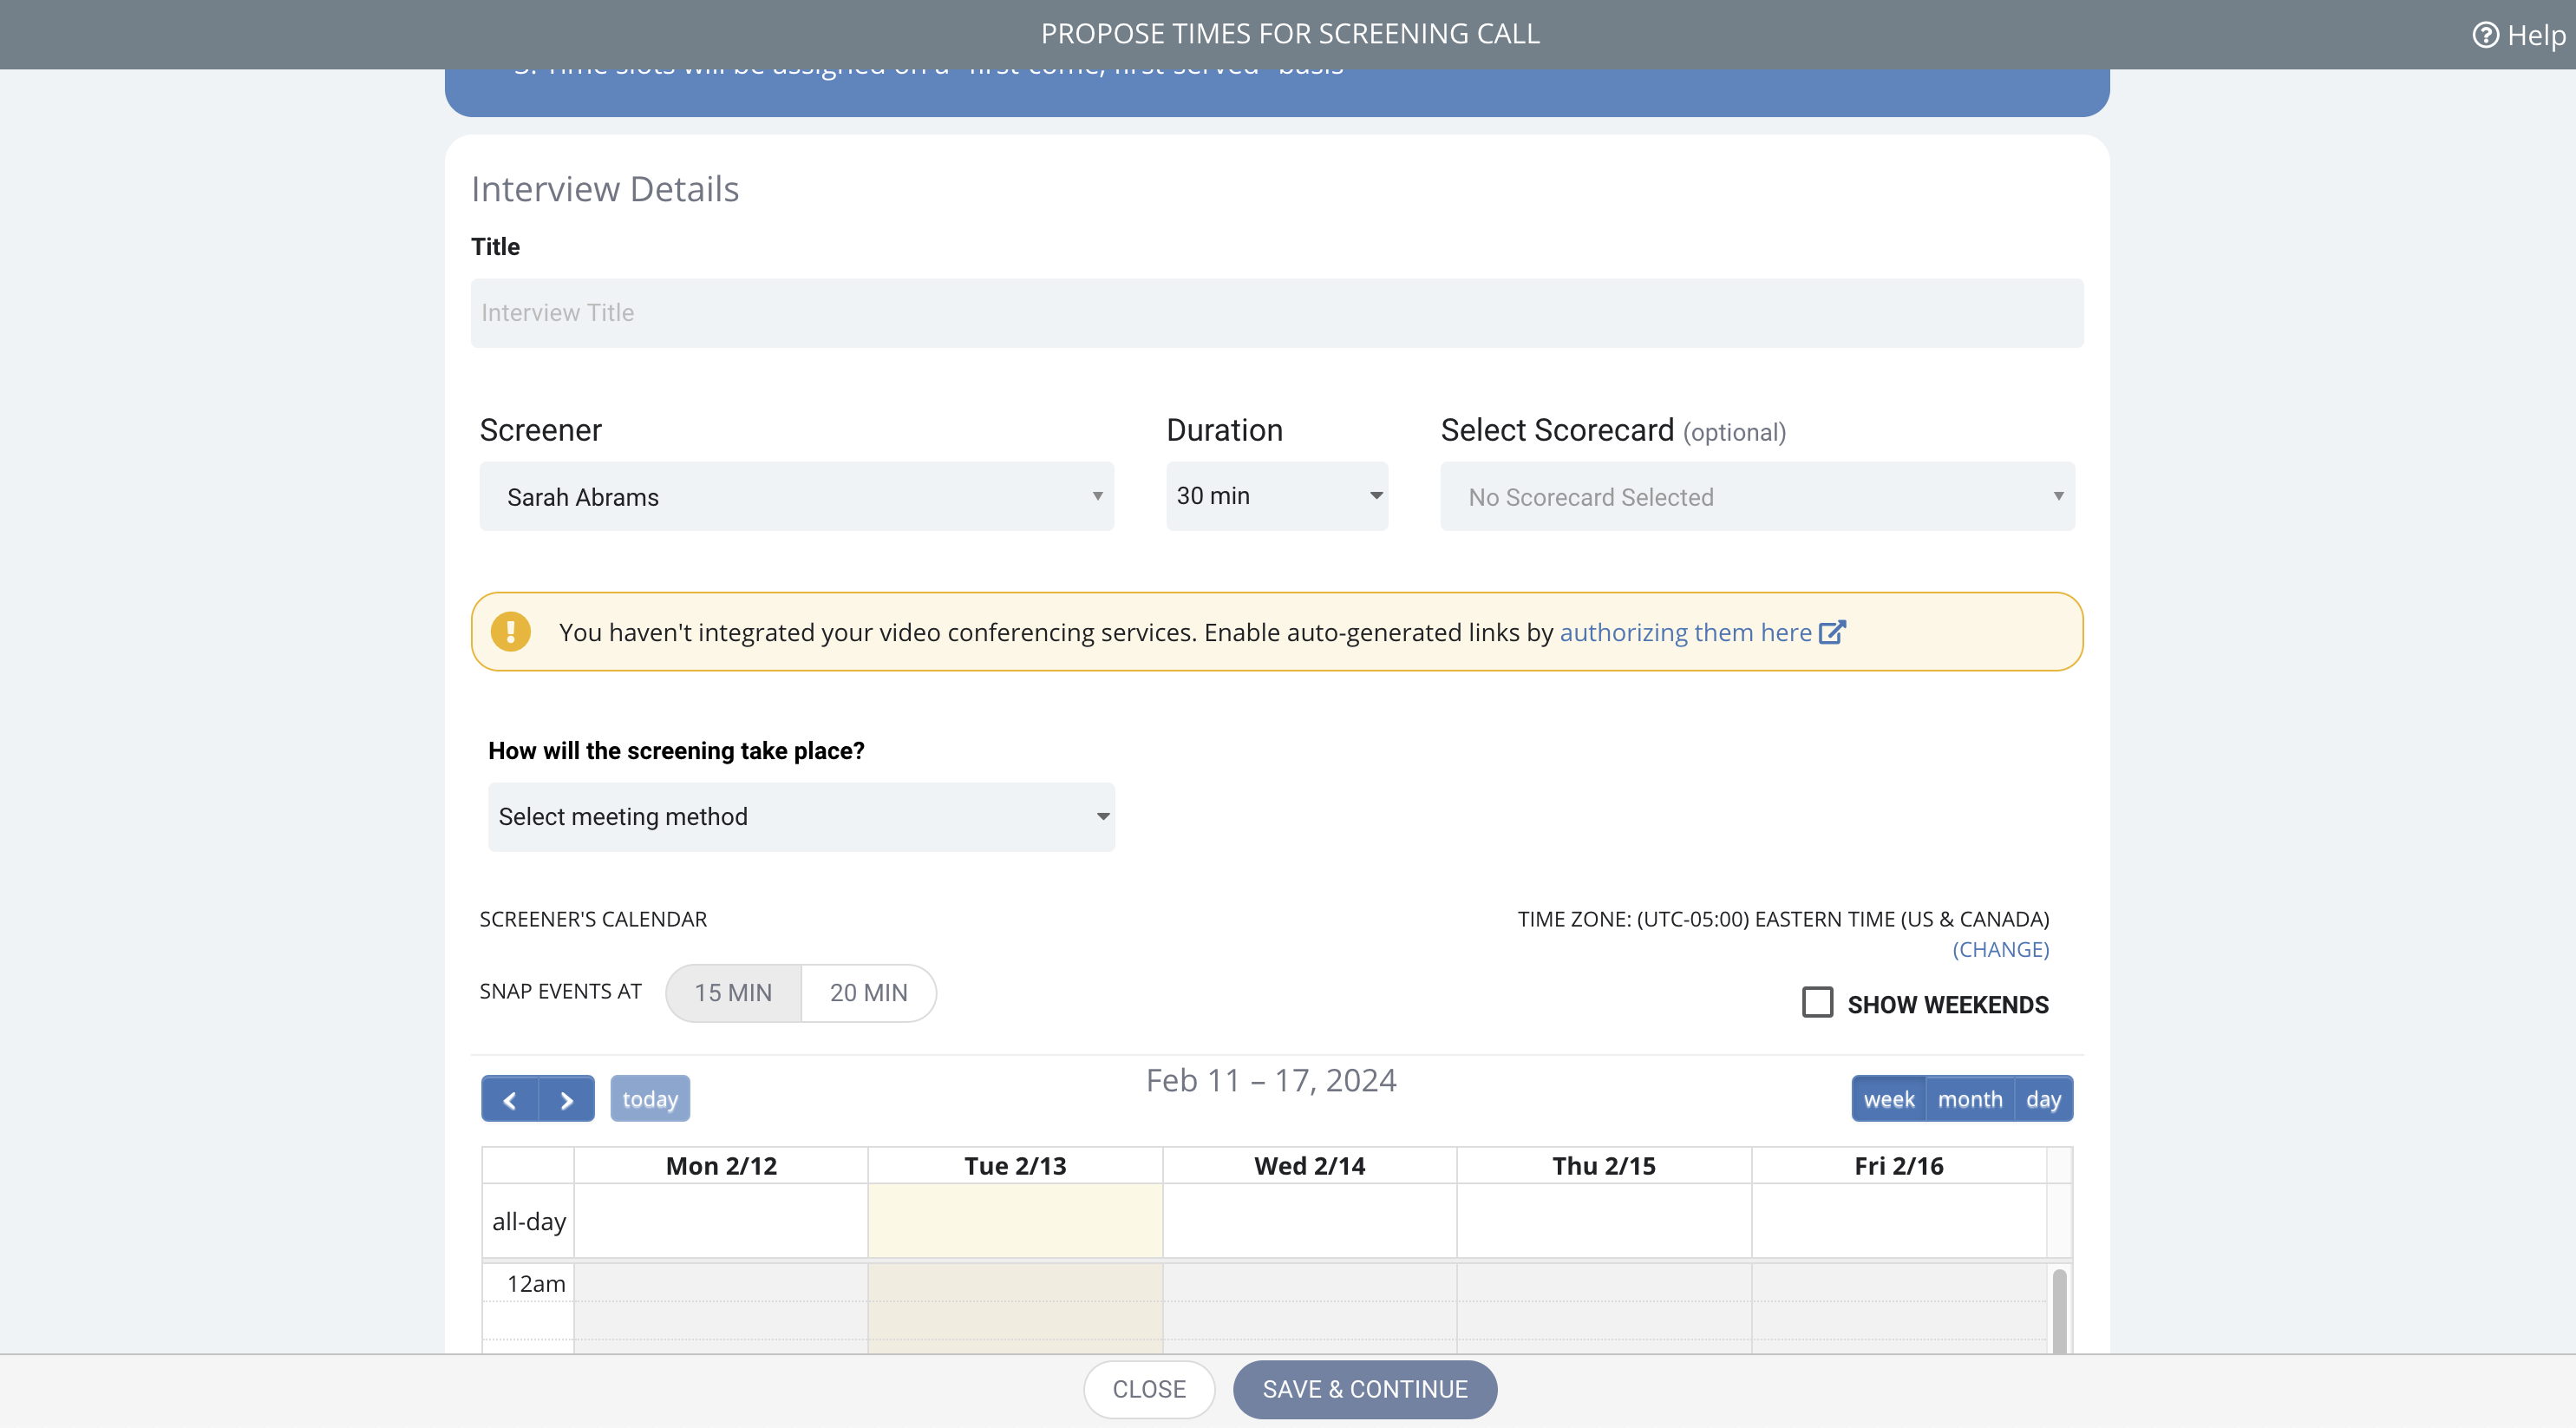Click the 'Feb 11 – 17, 2024' date range title
The height and width of the screenshot is (1428, 2576).
[1271, 1081]
